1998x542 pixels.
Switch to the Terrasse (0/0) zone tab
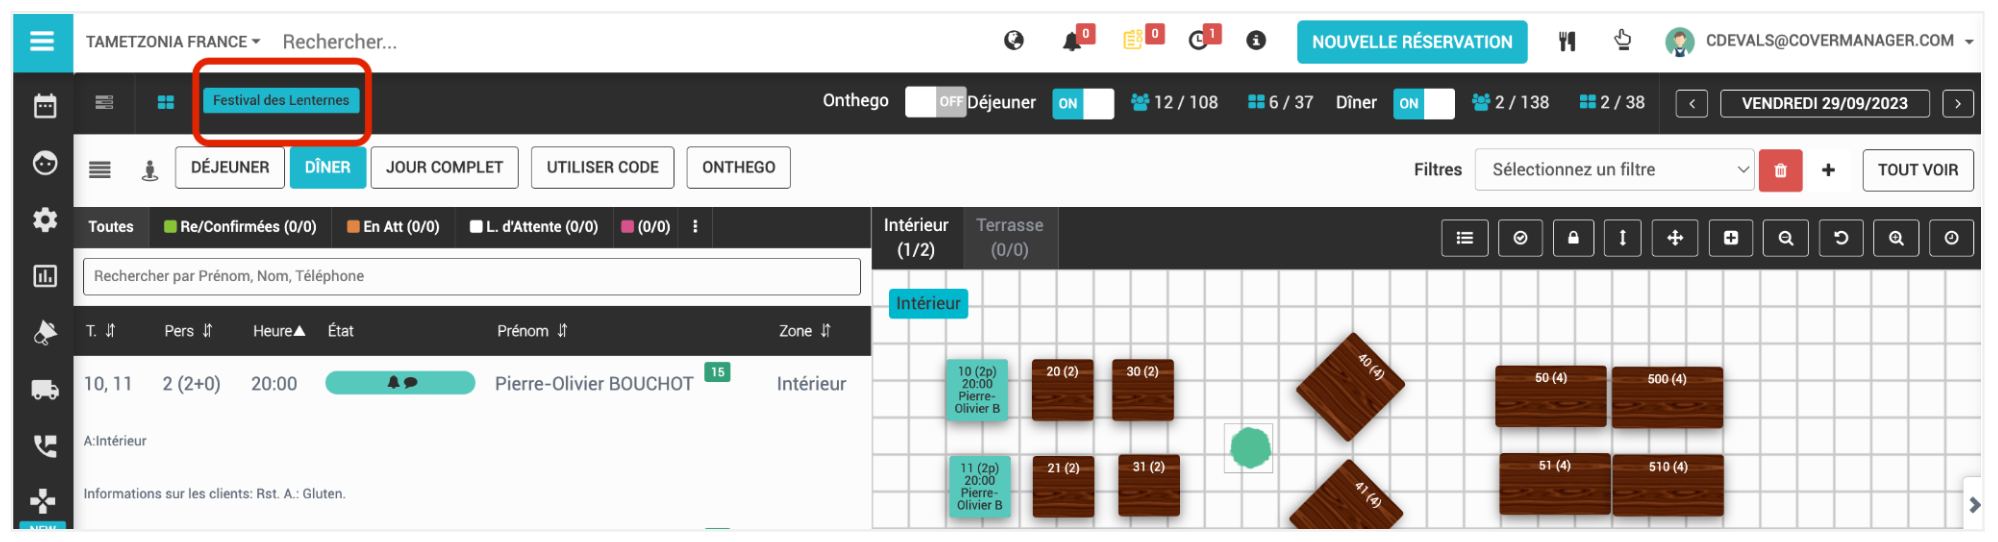coord(1009,238)
